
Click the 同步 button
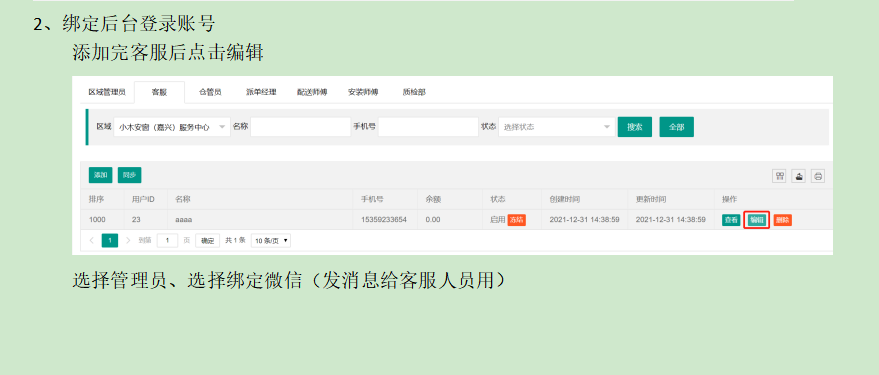pyautogui.click(x=129, y=175)
